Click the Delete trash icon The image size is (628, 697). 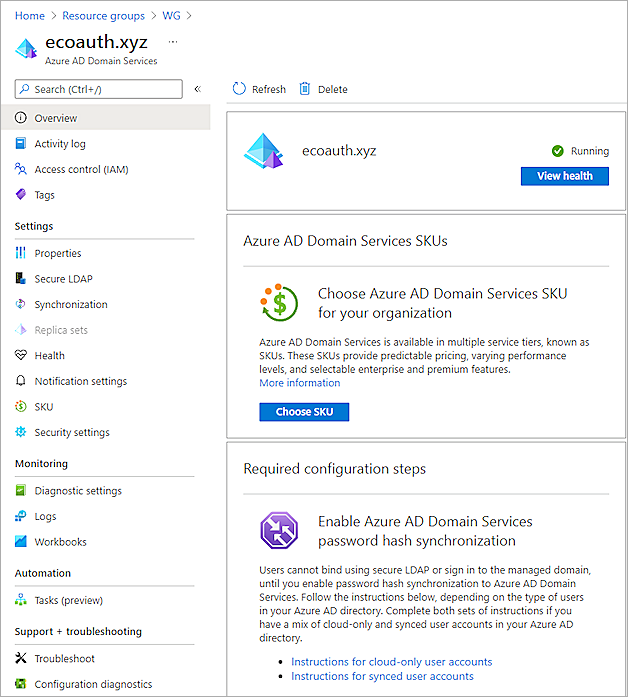pyautogui.click(x=305, y=89)
